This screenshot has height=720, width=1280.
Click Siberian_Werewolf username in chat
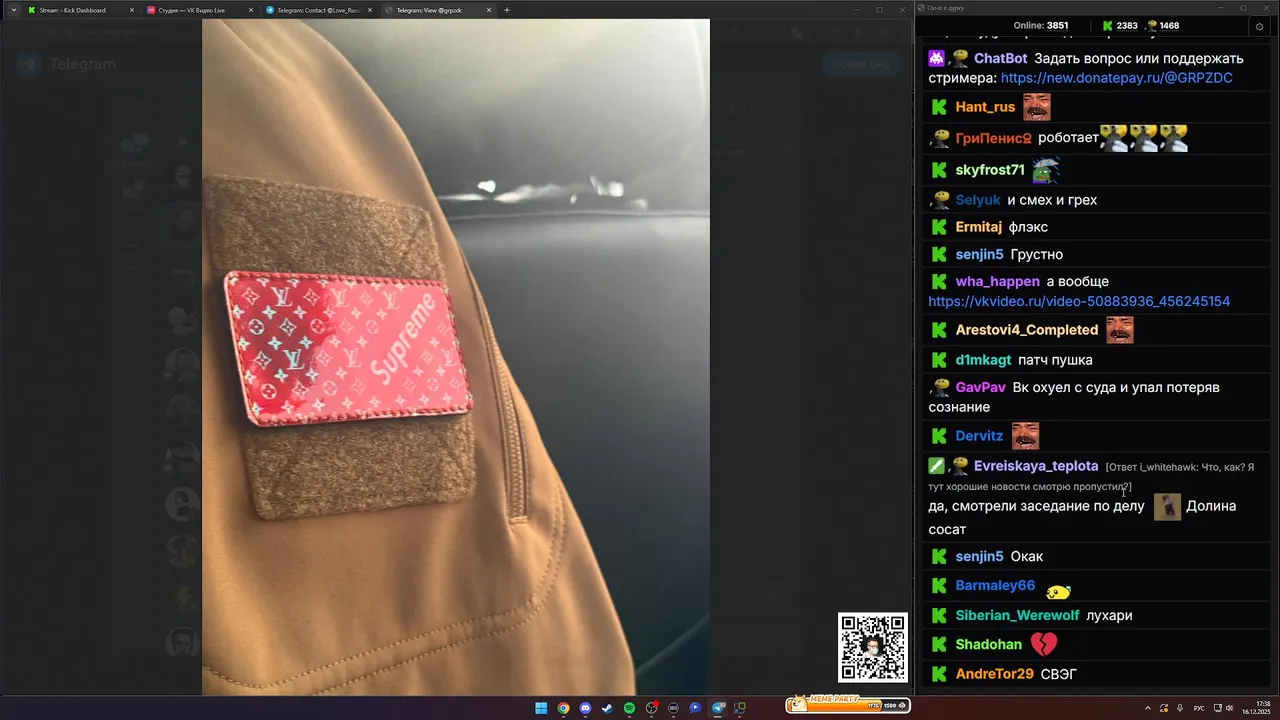[x=1017, y=616]
